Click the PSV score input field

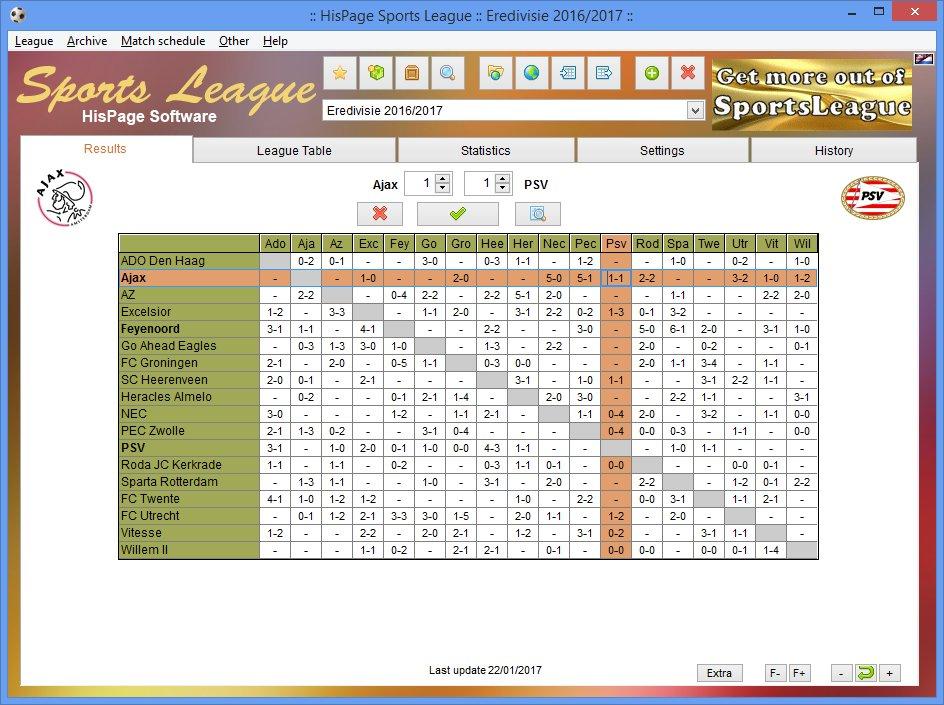[480, 183]
